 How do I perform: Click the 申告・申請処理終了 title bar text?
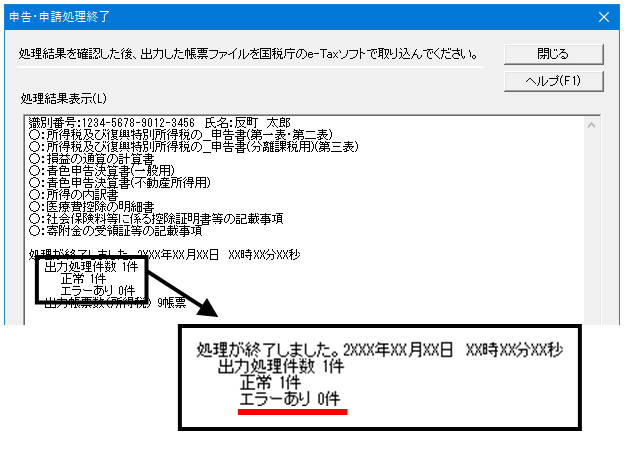[59, 17]
